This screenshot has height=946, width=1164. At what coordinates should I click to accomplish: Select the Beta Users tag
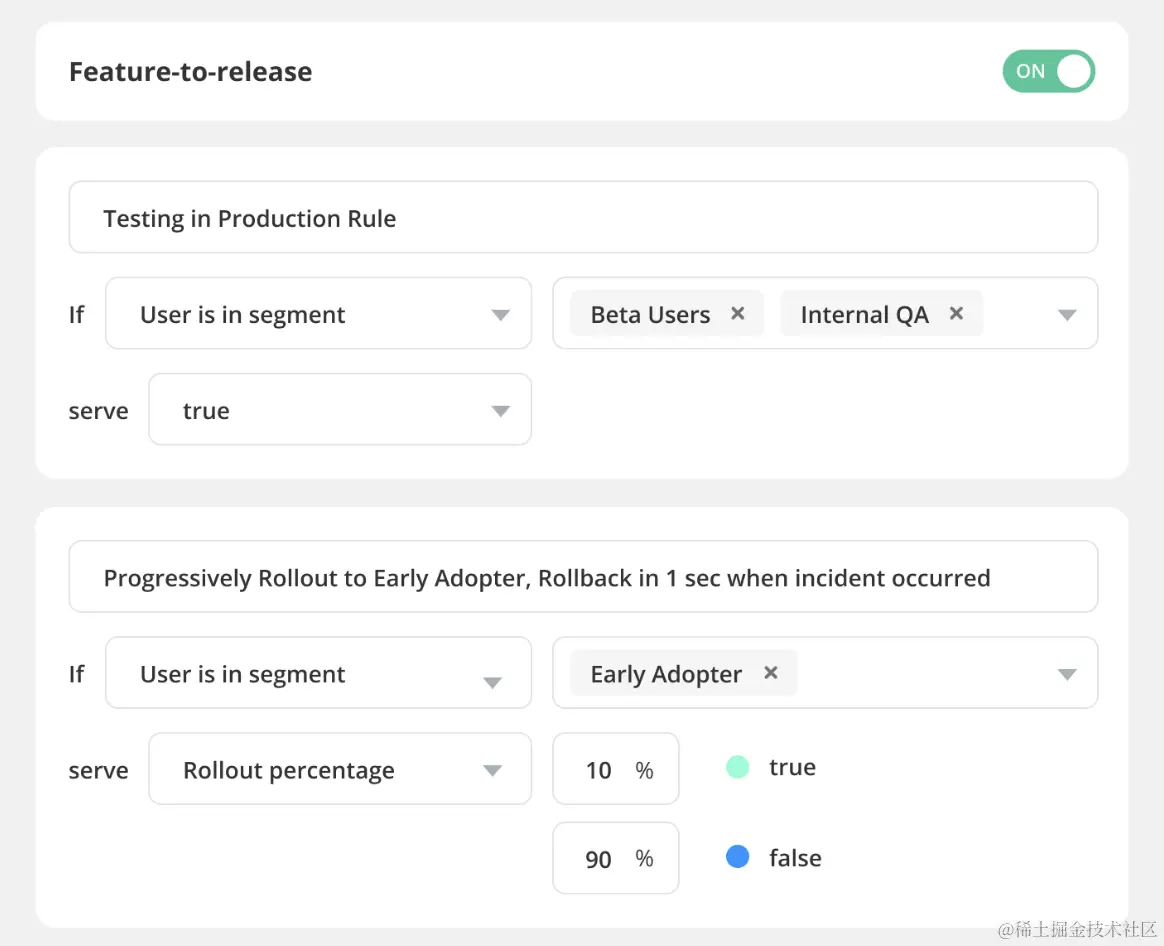[x=650, y=314]
